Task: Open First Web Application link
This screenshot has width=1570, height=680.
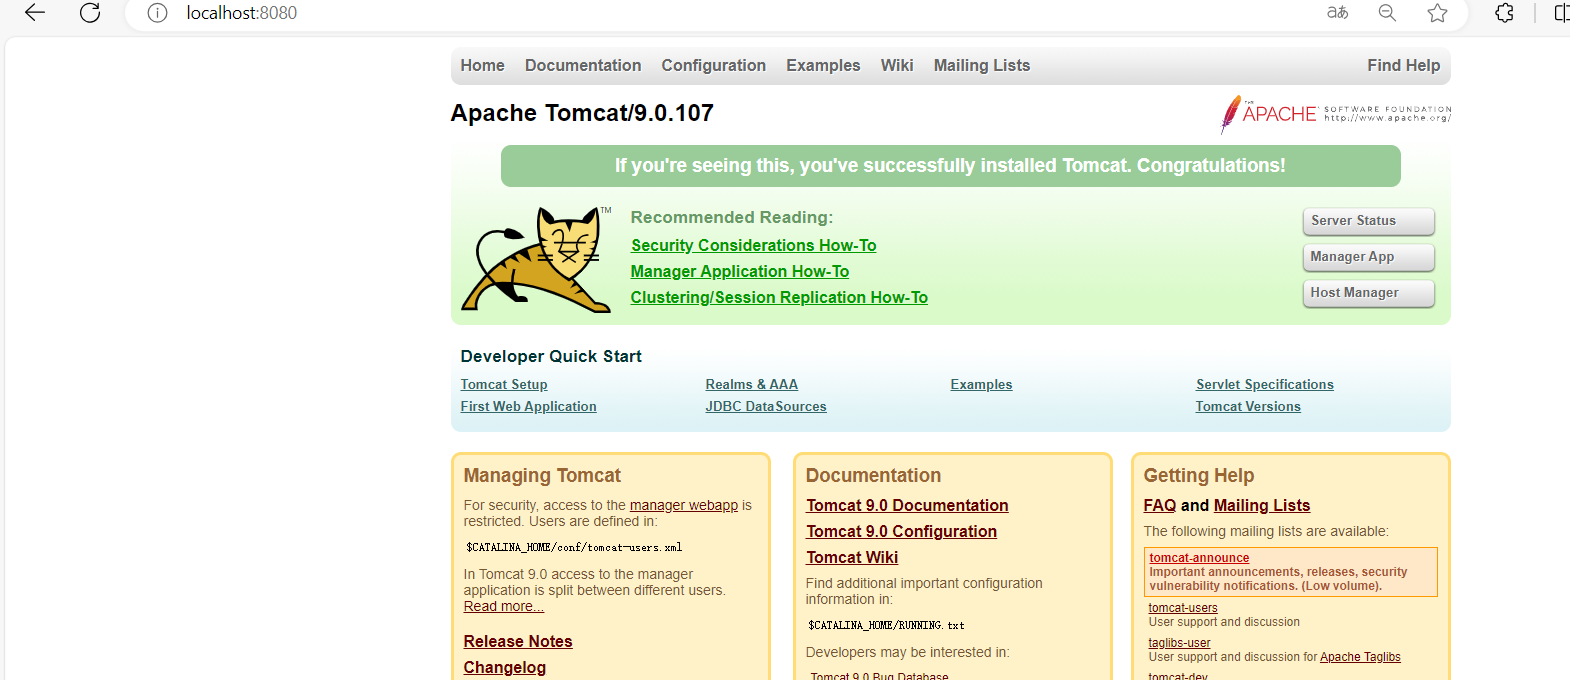Action: coord(528,406)
